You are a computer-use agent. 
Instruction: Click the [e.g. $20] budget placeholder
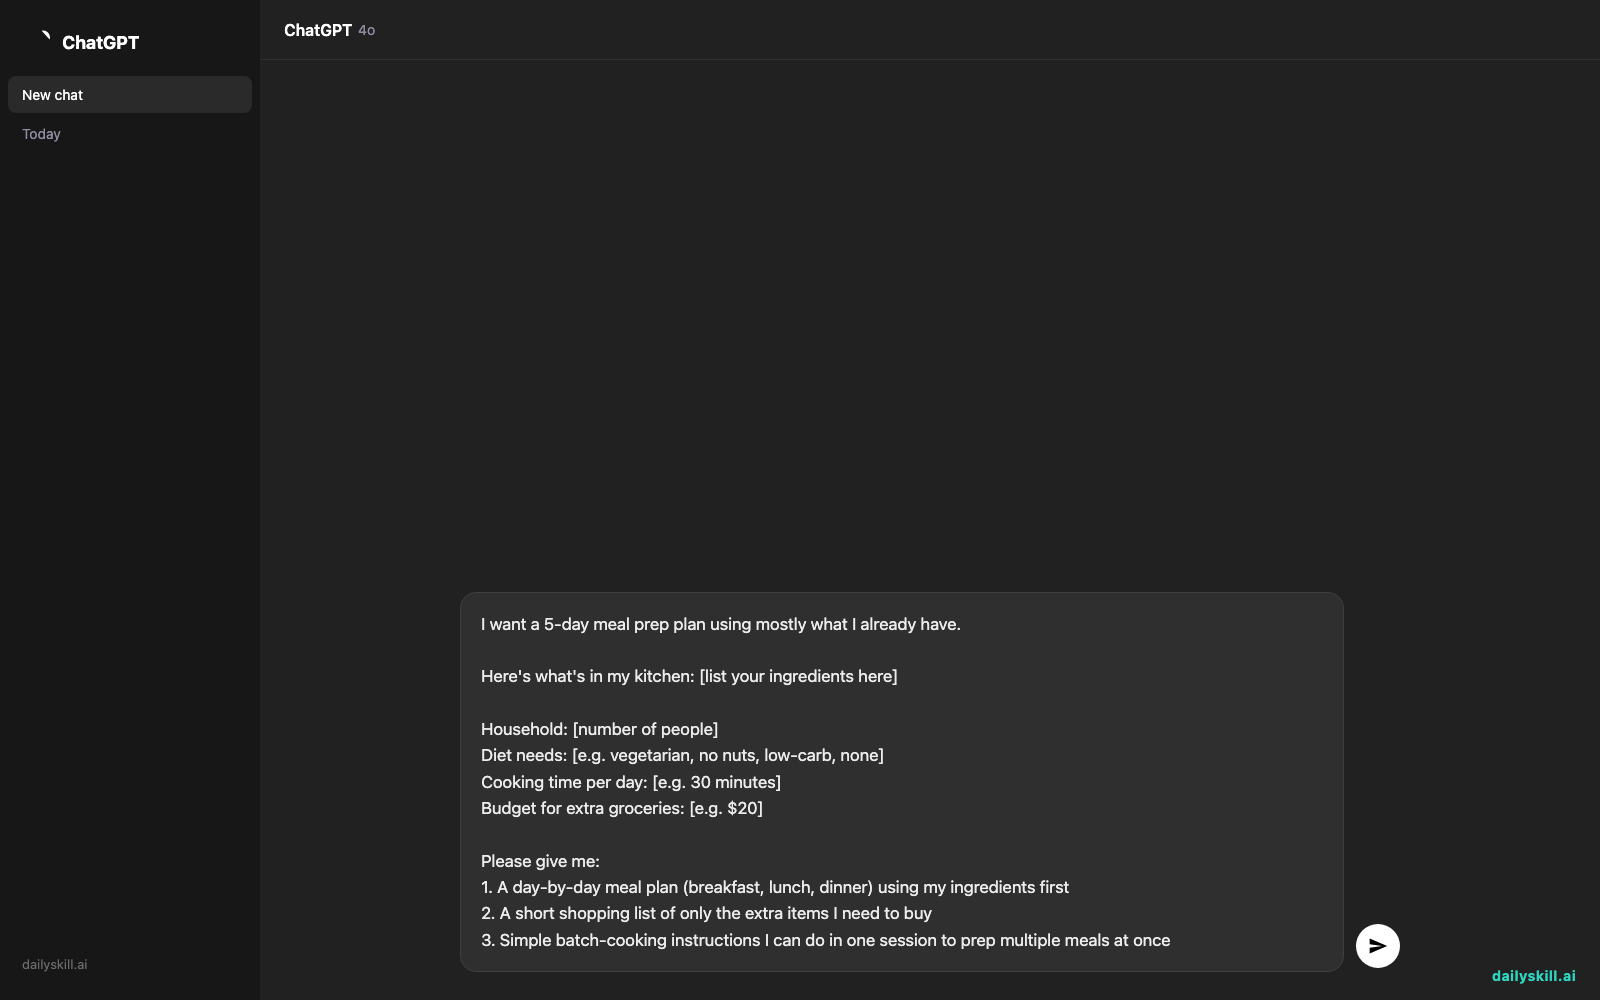pos(726,808)
